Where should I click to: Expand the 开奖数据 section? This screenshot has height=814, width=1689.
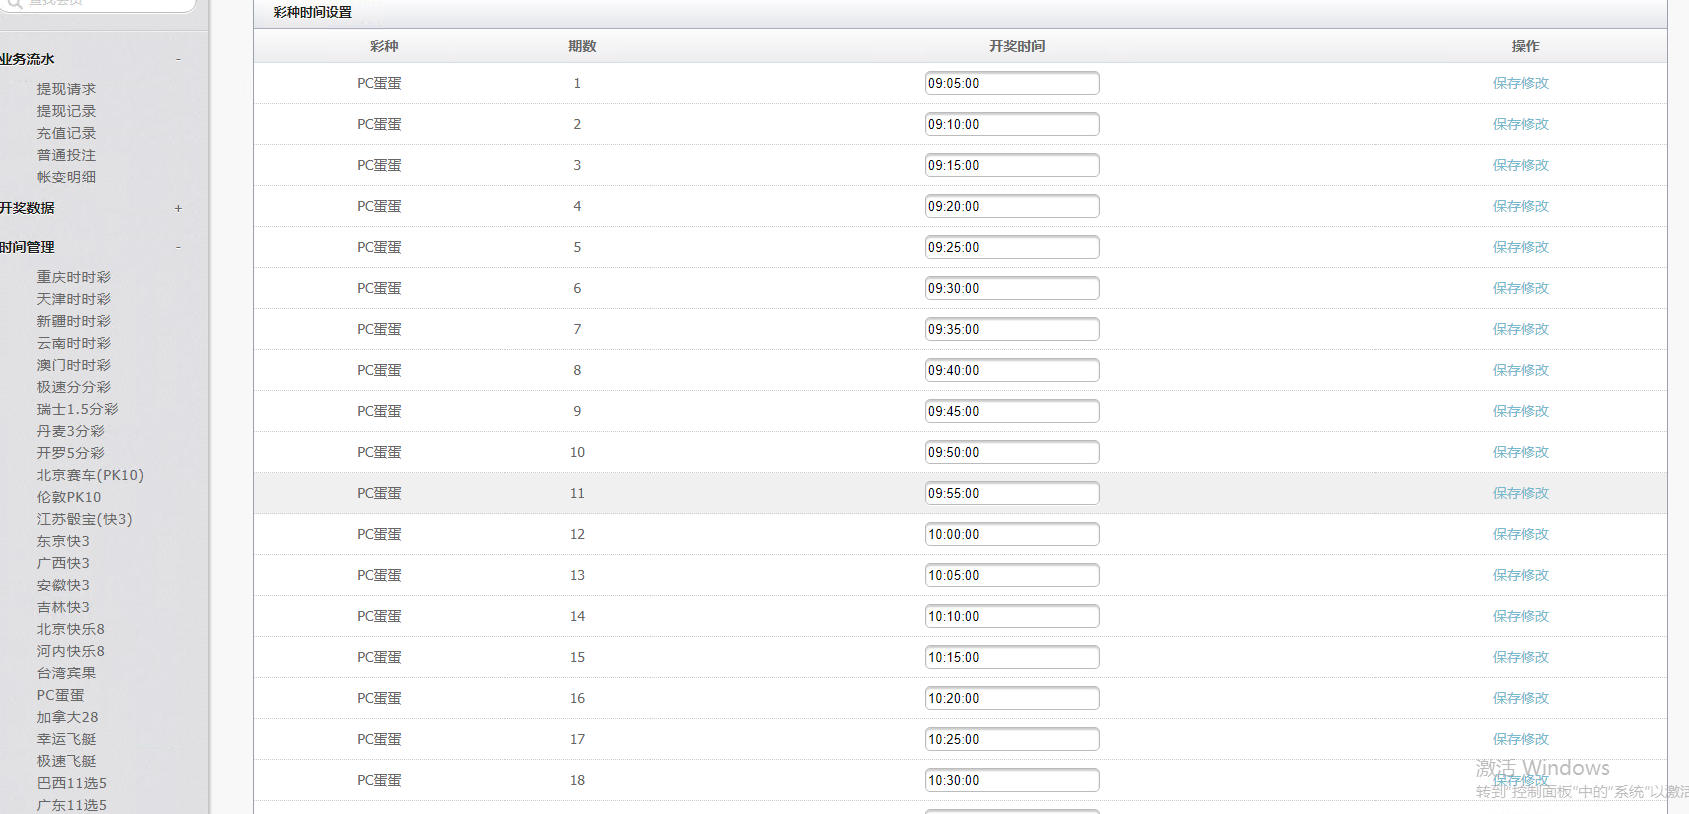click(x=178, y=208)
